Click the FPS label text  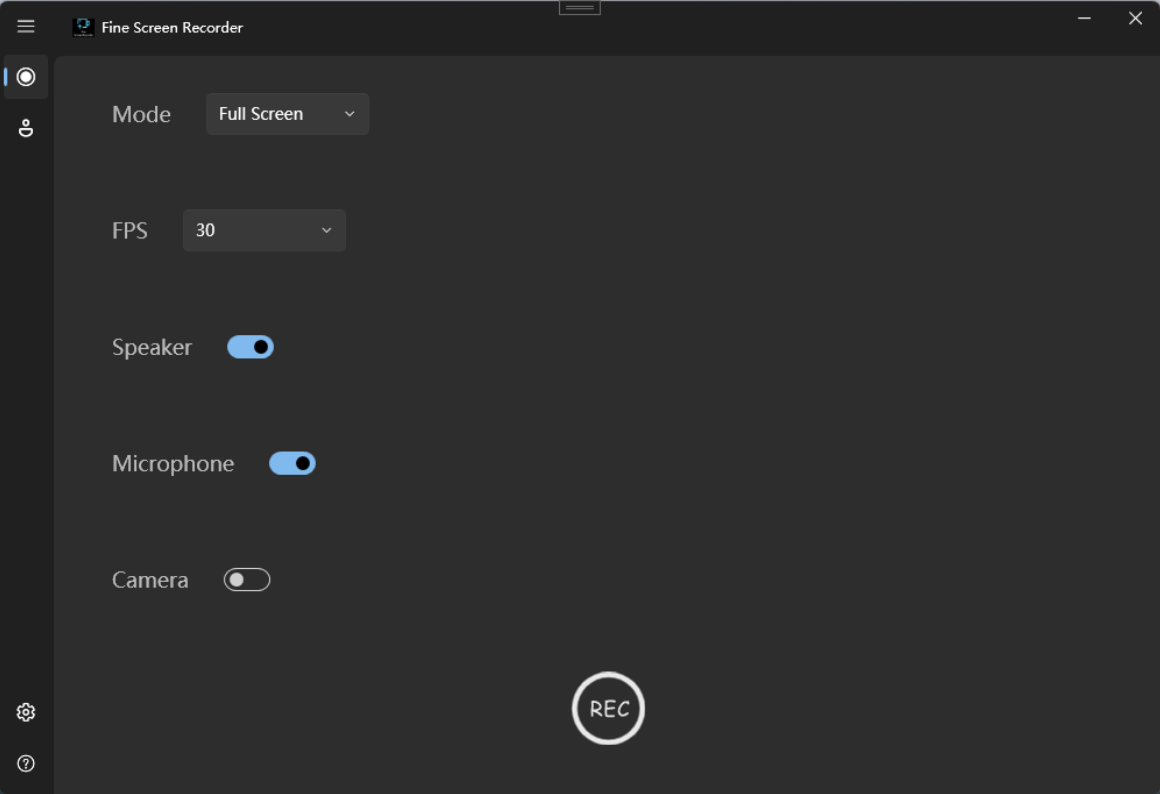pyautogui.click(x=130, y=231)
